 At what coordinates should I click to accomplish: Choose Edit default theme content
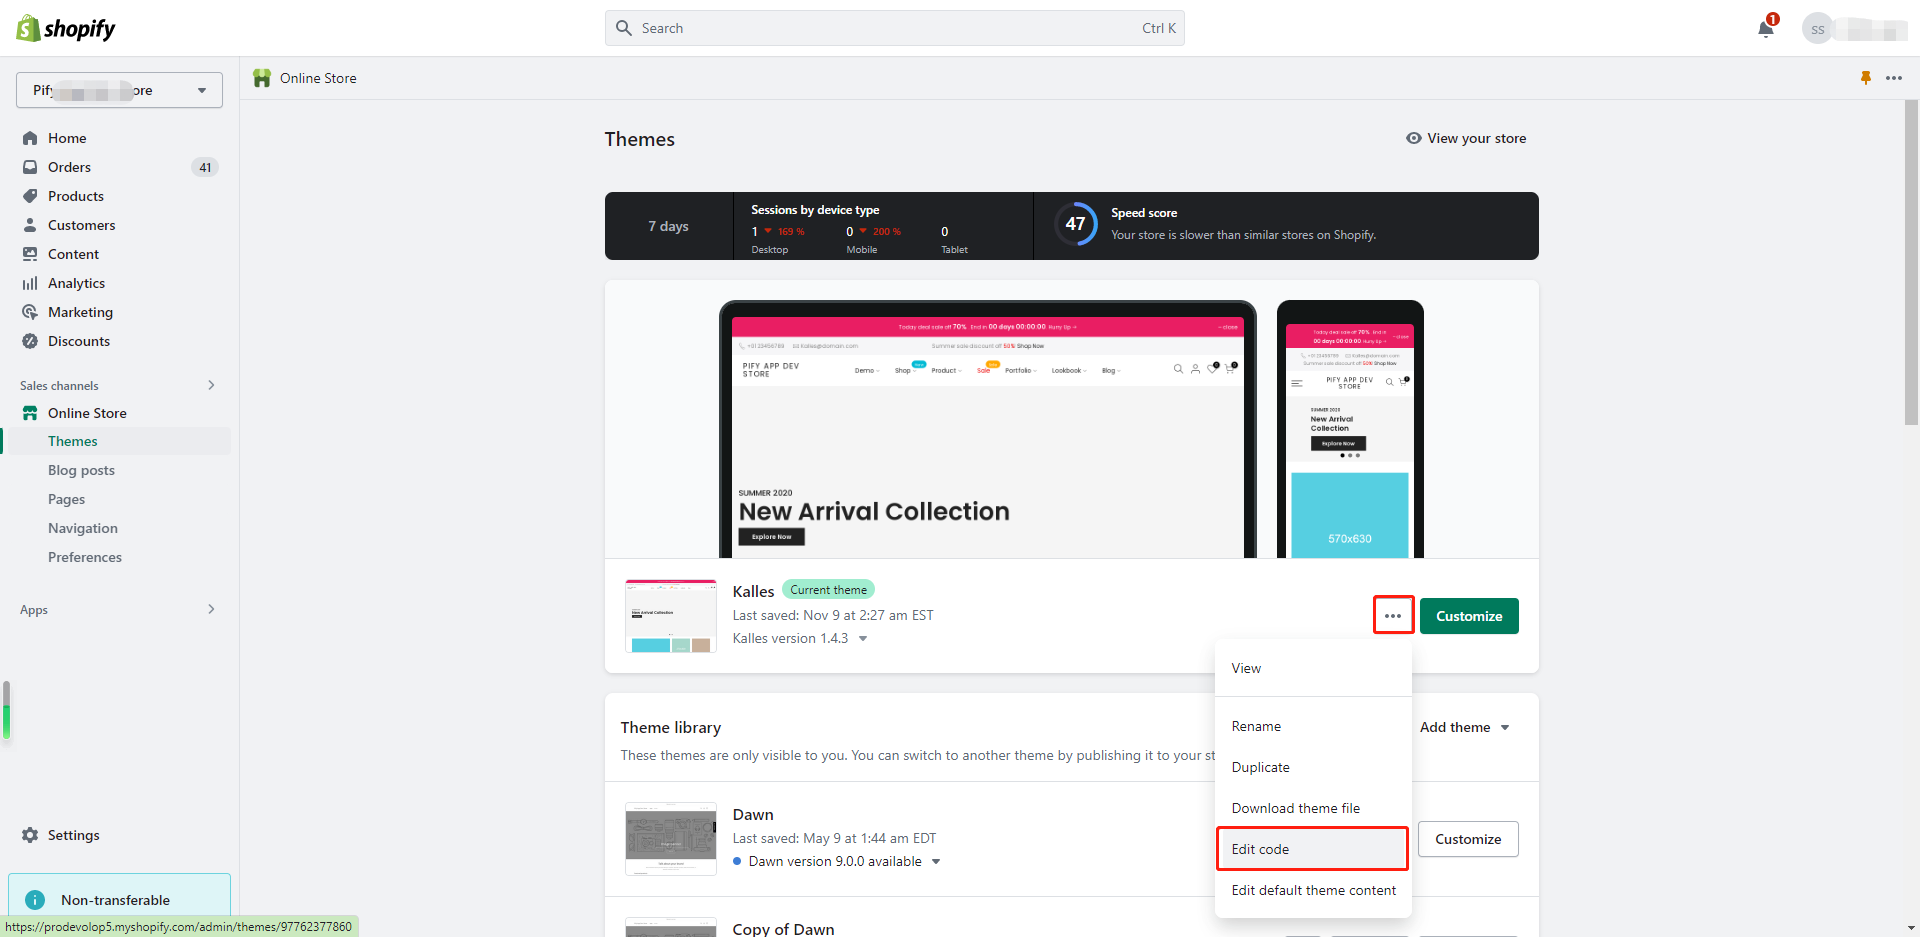pyautogui.click(x=1313, y=890)
